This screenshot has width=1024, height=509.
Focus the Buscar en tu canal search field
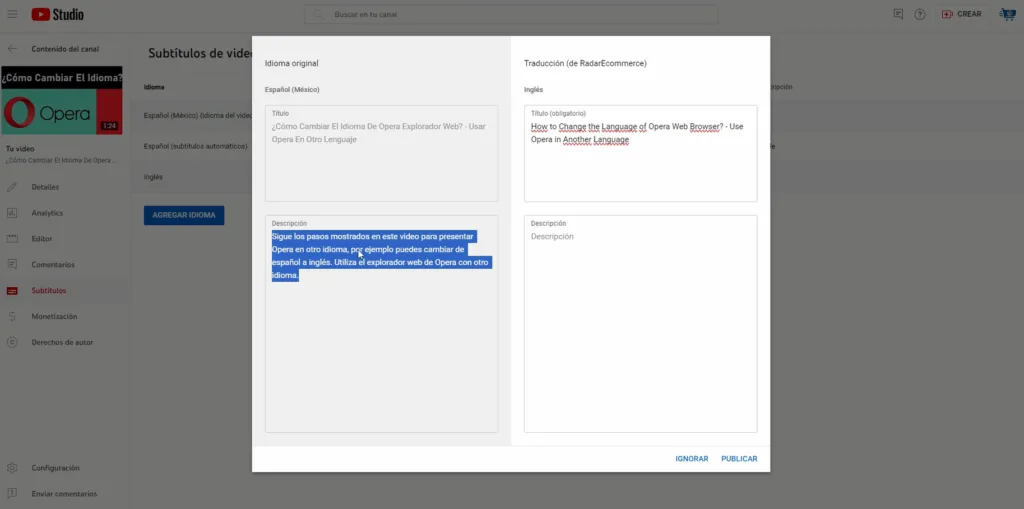click(511, 14)
